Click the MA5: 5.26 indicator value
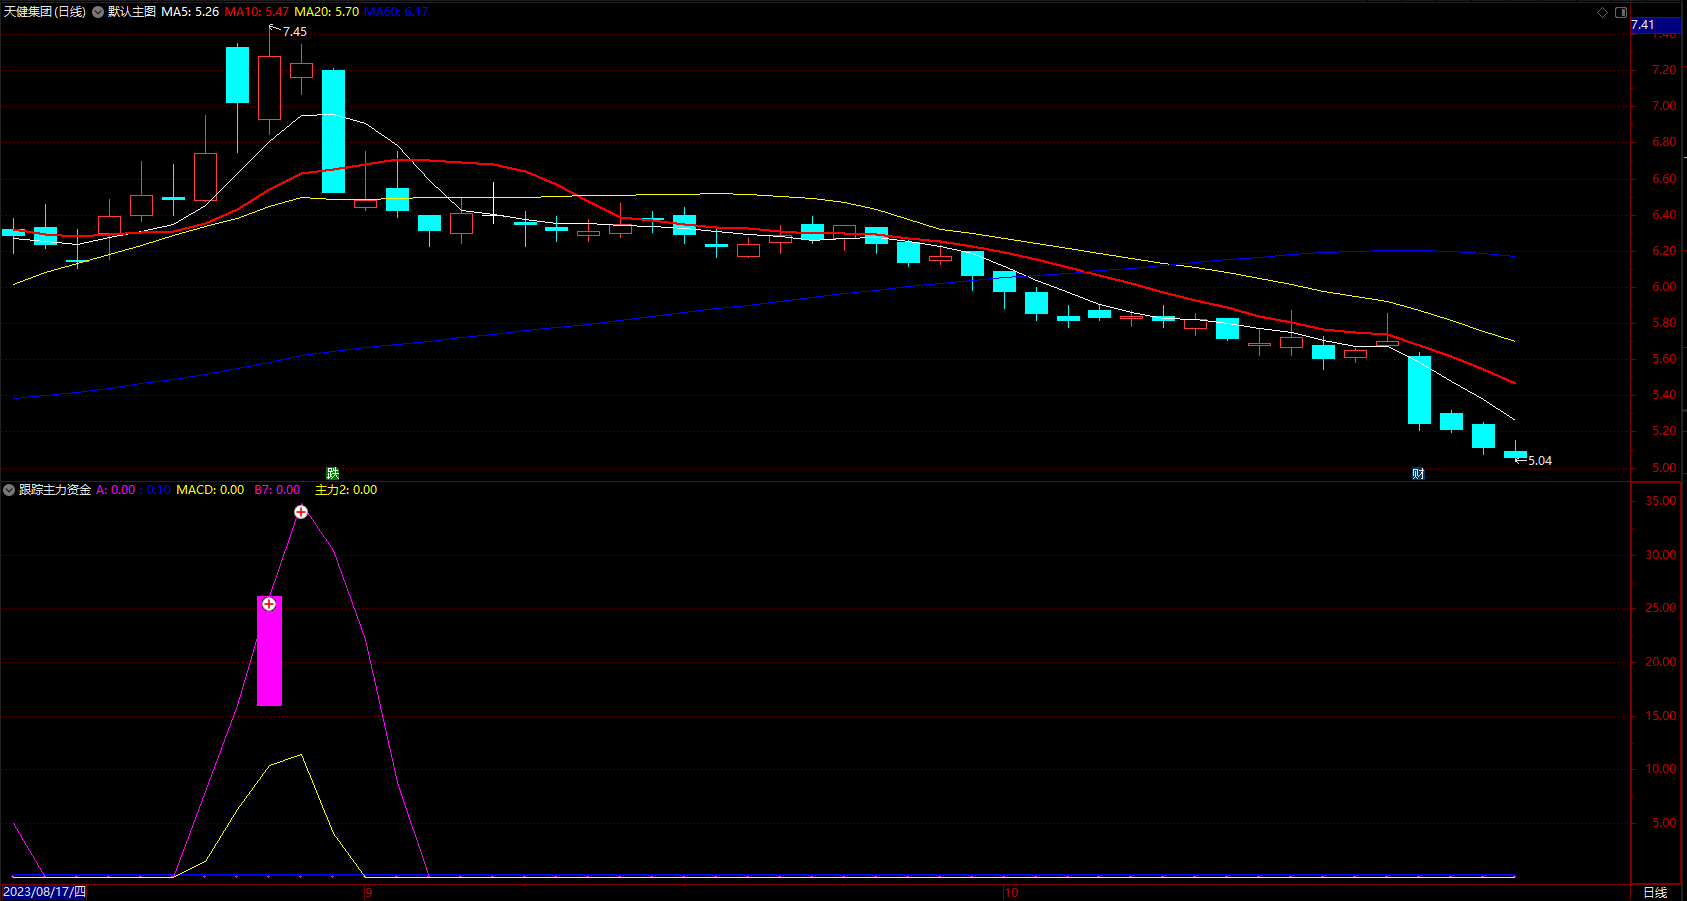The image size is (1687, 901). [x=190, y=12]
